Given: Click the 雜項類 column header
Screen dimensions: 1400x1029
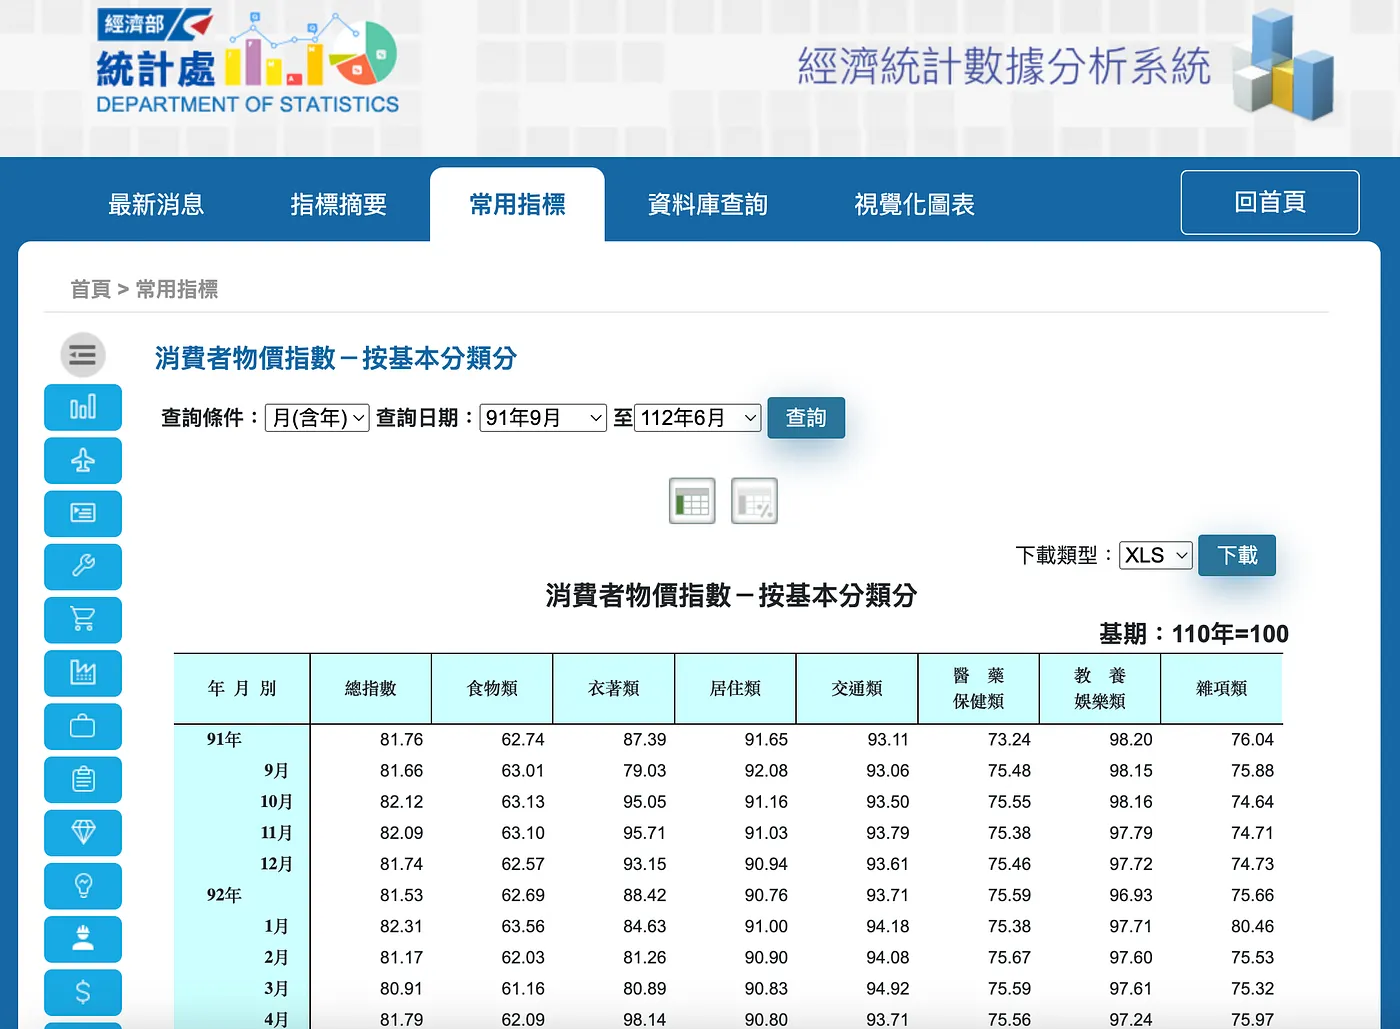Looking at the screenshot, I should point(1222,688).
